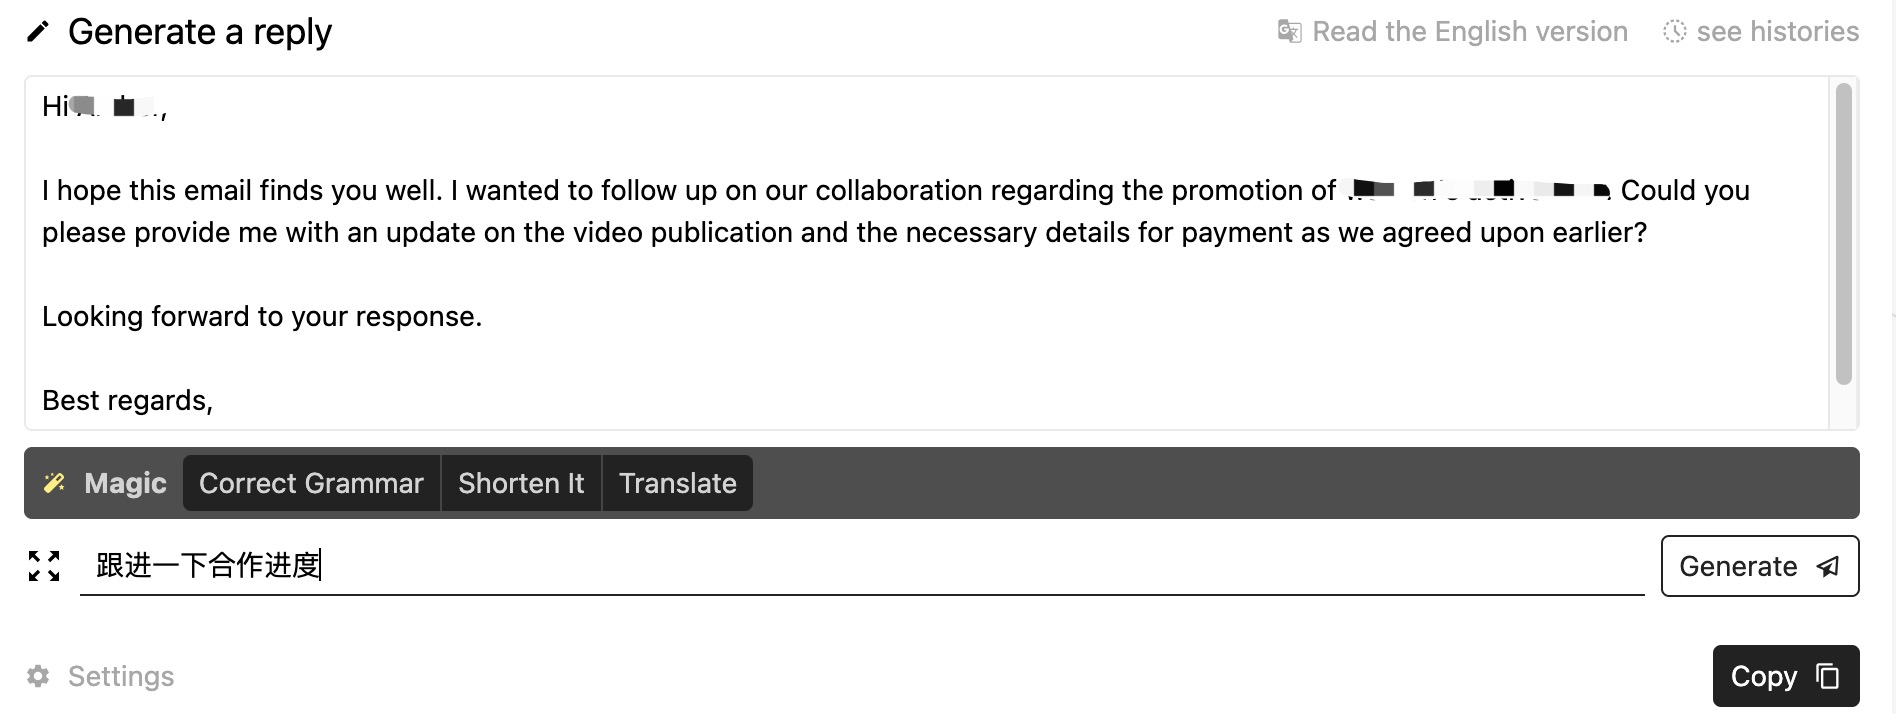Click the Copy button
The height and width of the screenshot is (714, 1896).
pyautogui.click(x=1786, y=676)
